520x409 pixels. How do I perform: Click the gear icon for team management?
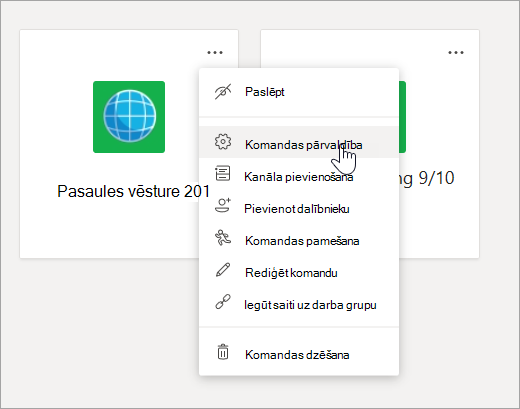[223, 142]
